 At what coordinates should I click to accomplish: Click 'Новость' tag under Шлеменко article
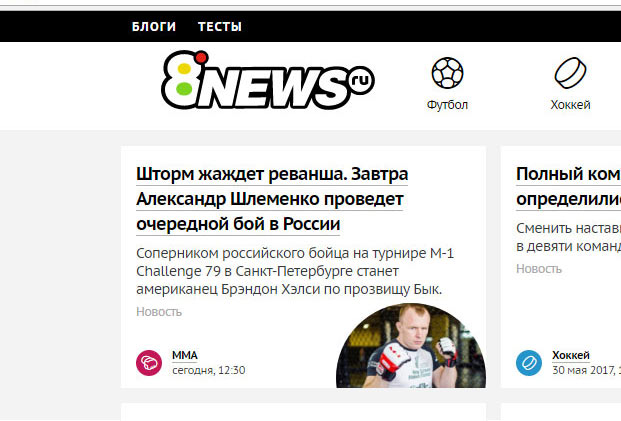coord(159,312)
